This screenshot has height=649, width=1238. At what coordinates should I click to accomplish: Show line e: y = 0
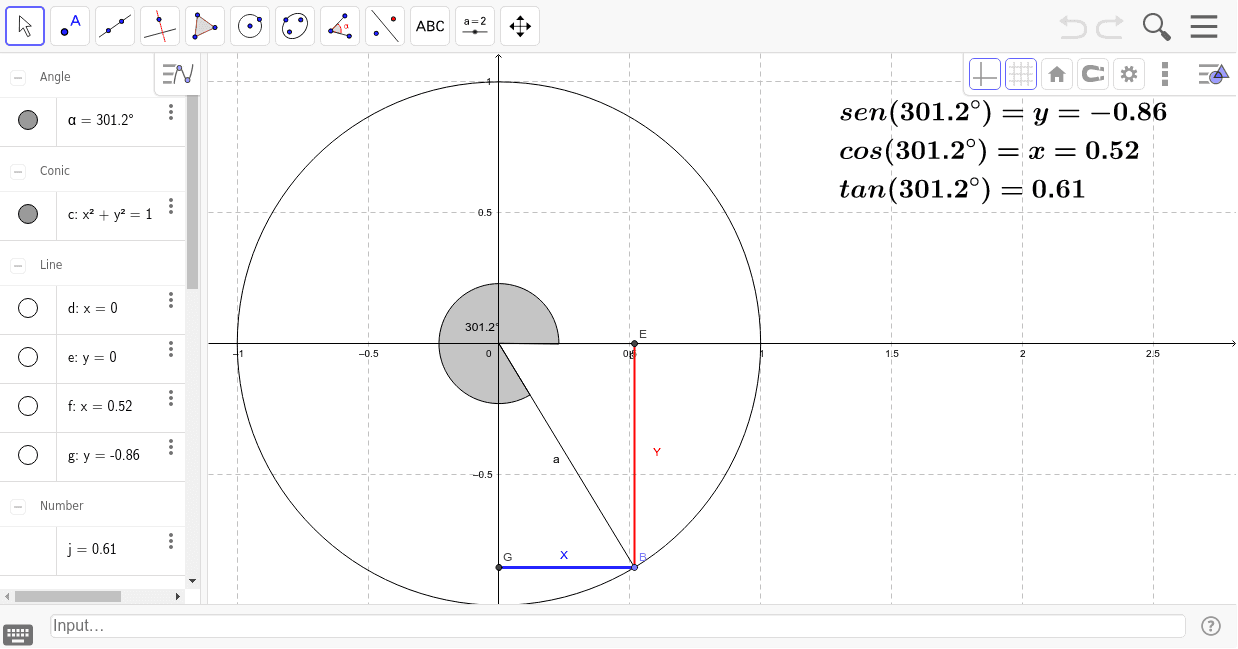[x=28, y=357]
